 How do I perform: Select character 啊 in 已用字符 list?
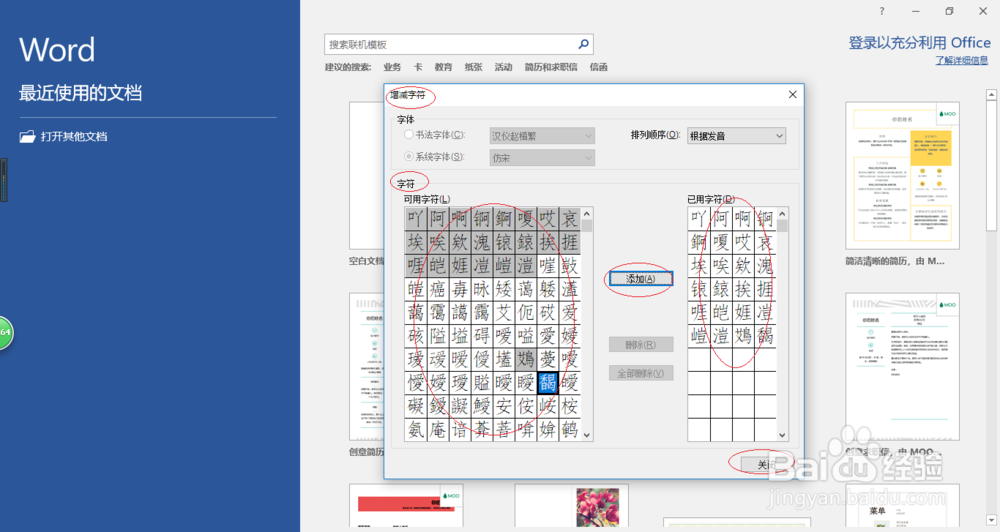pos(743,219)
